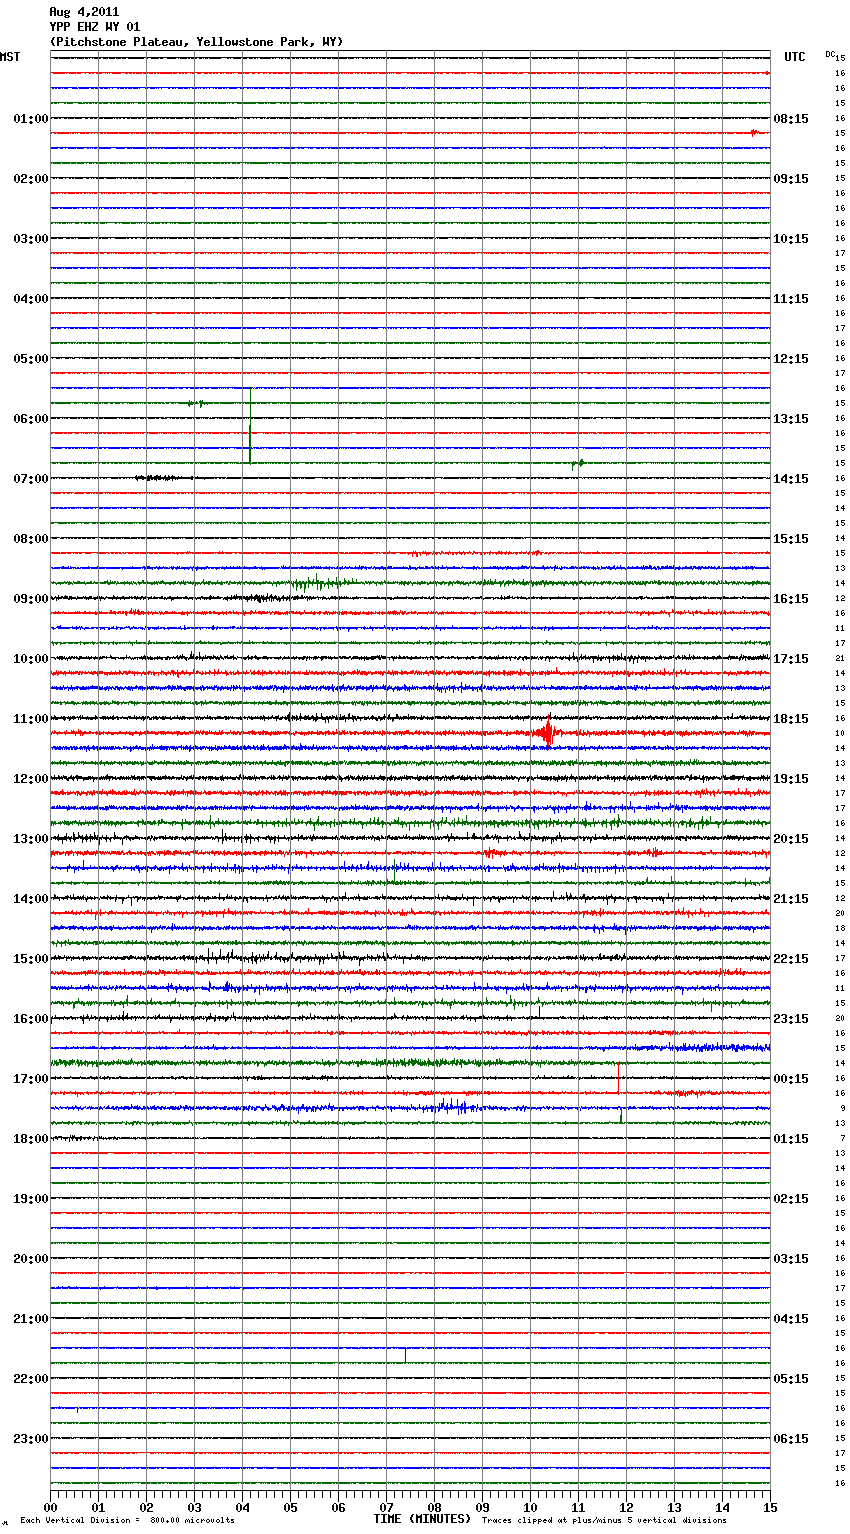
Task: Click the 00:15 UTC time label
Action: (791, 1079)
